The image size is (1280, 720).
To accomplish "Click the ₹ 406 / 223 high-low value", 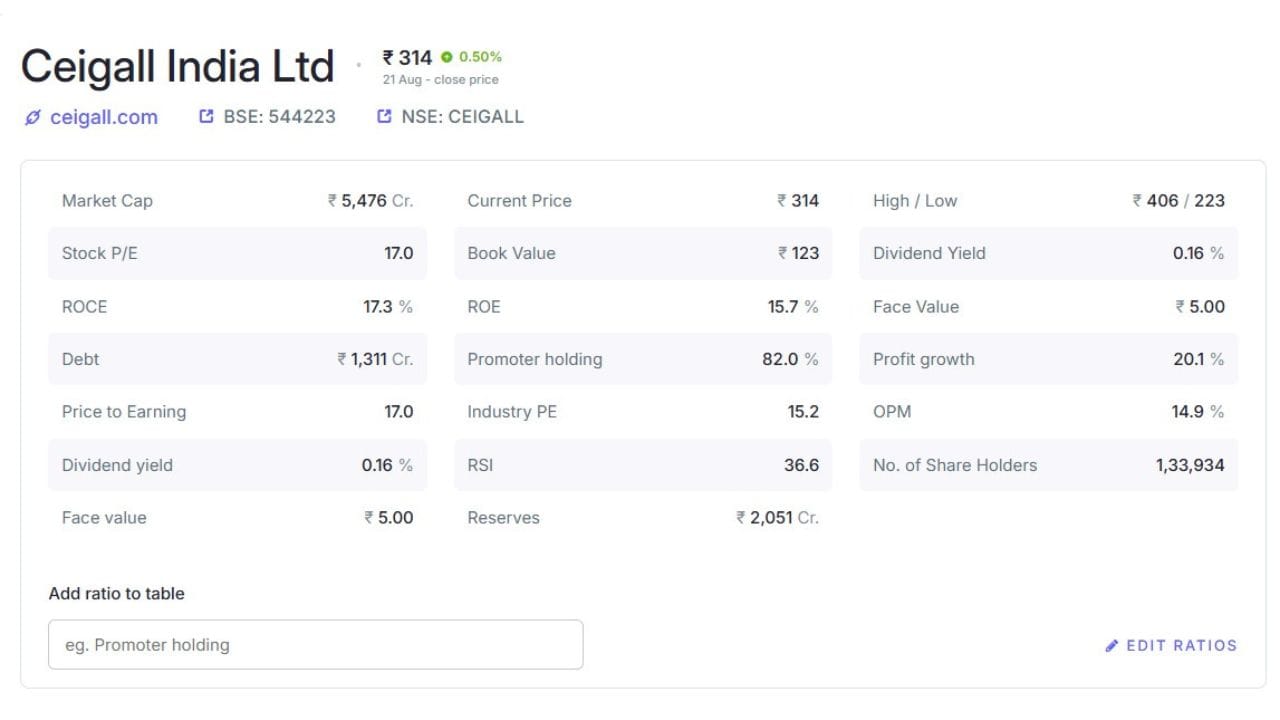I will pyautogui.click(x=1179, y=201).
